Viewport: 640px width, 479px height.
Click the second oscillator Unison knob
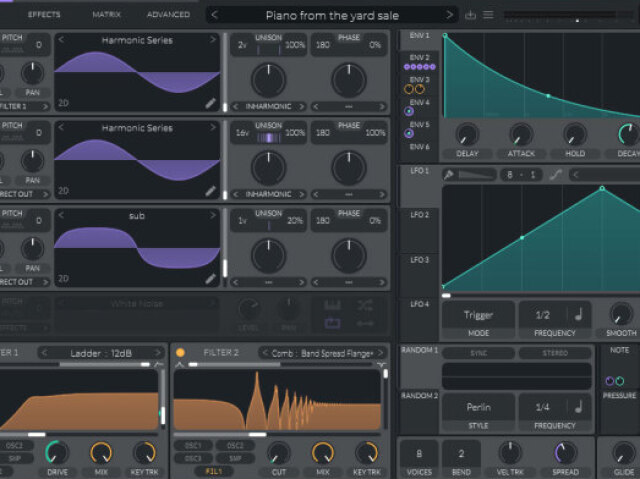click(268, 168)
